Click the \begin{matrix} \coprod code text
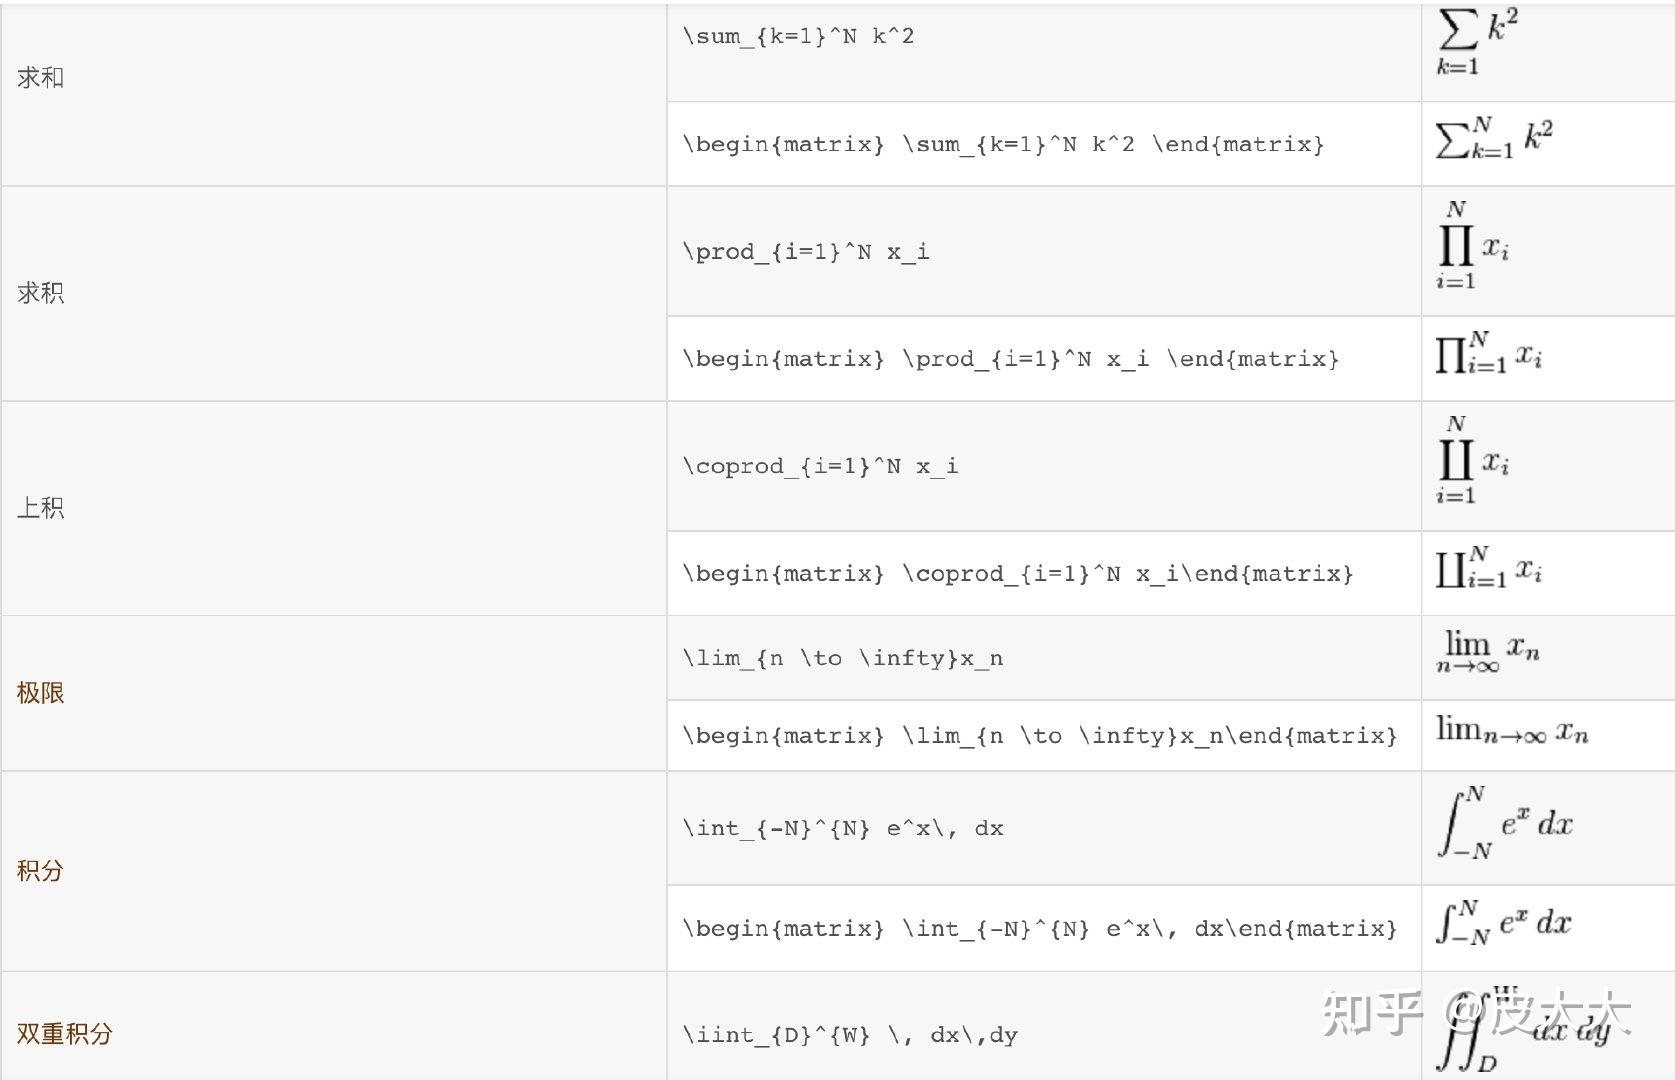 [1017, 574]
